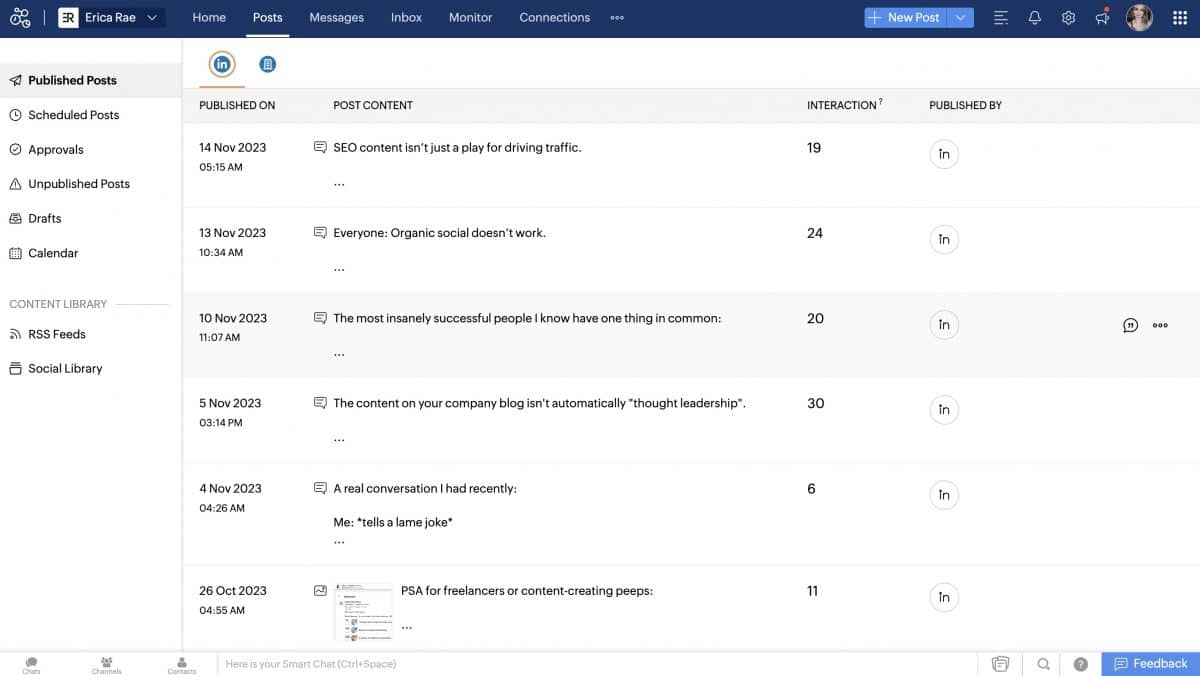Click the New Post button
1200x676 pixels.
pyautogui.click(x=904, y=18)
